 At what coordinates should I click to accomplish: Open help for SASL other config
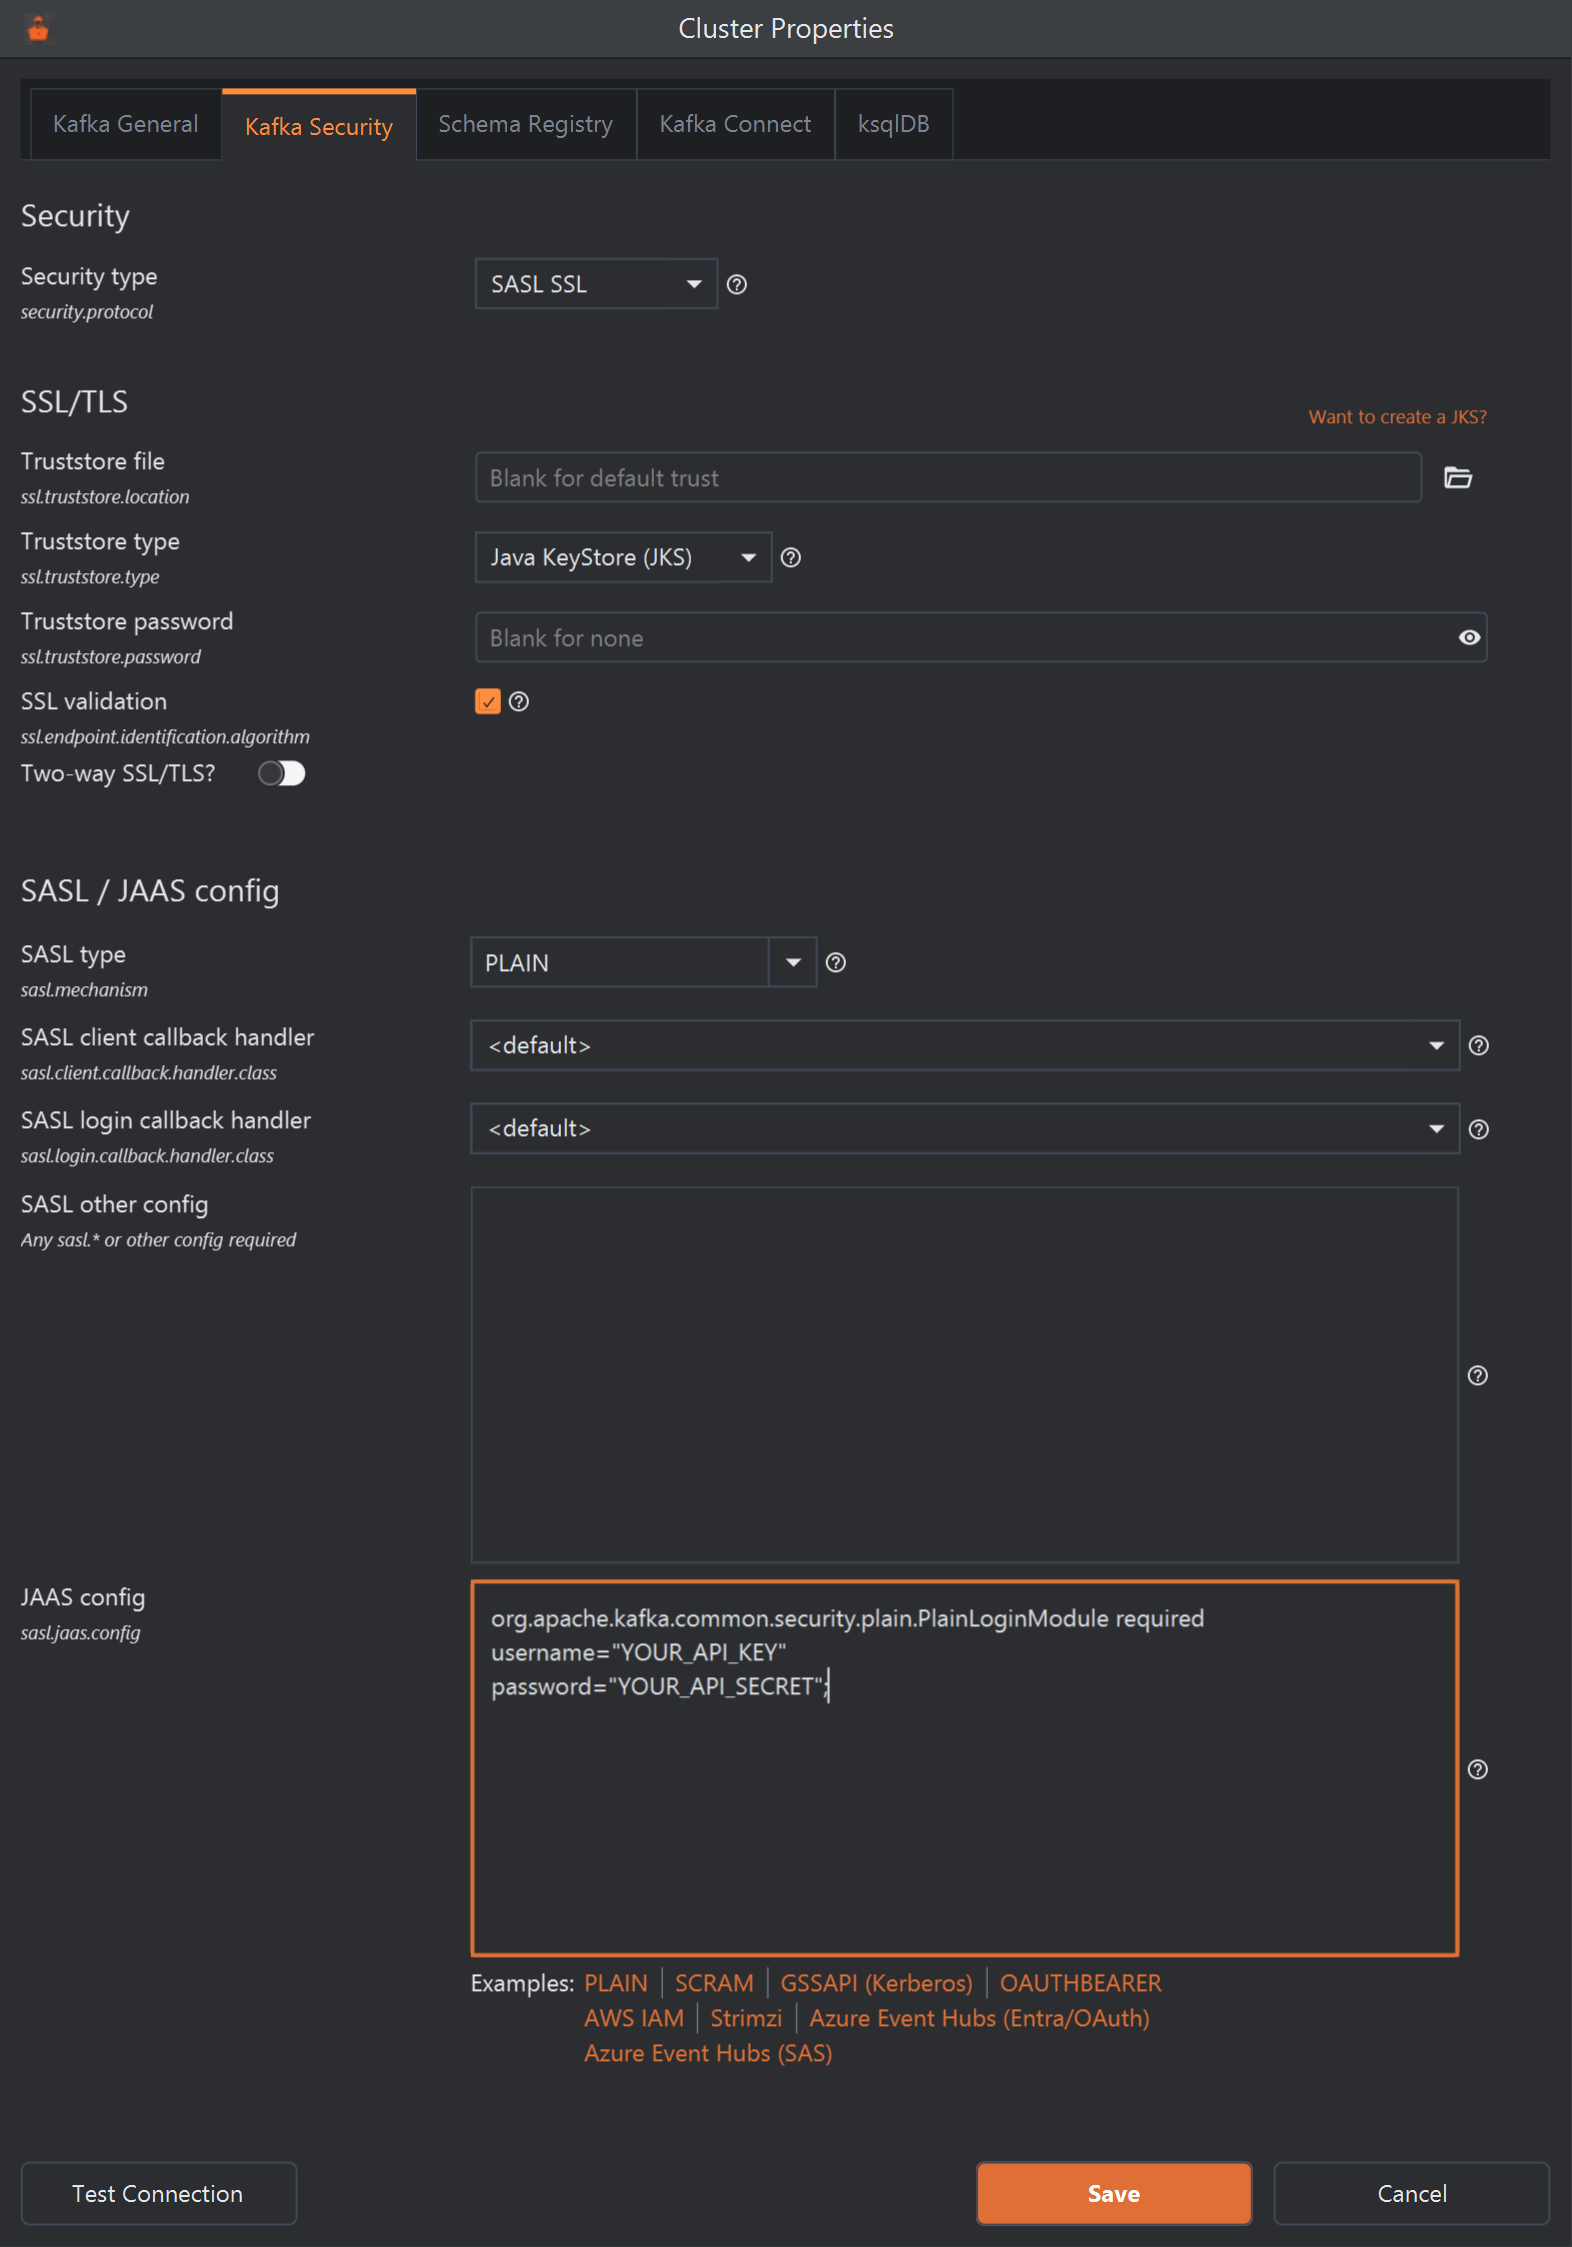tap(1478, 1376)
